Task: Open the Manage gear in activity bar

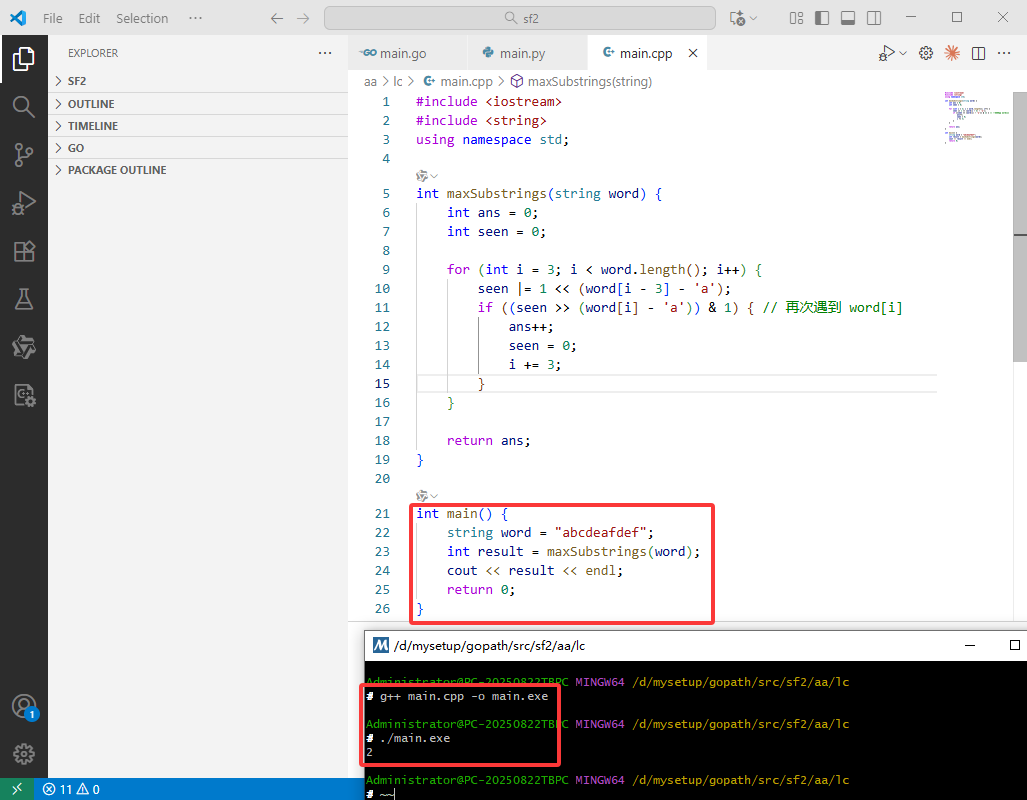Action: point(24,754)
